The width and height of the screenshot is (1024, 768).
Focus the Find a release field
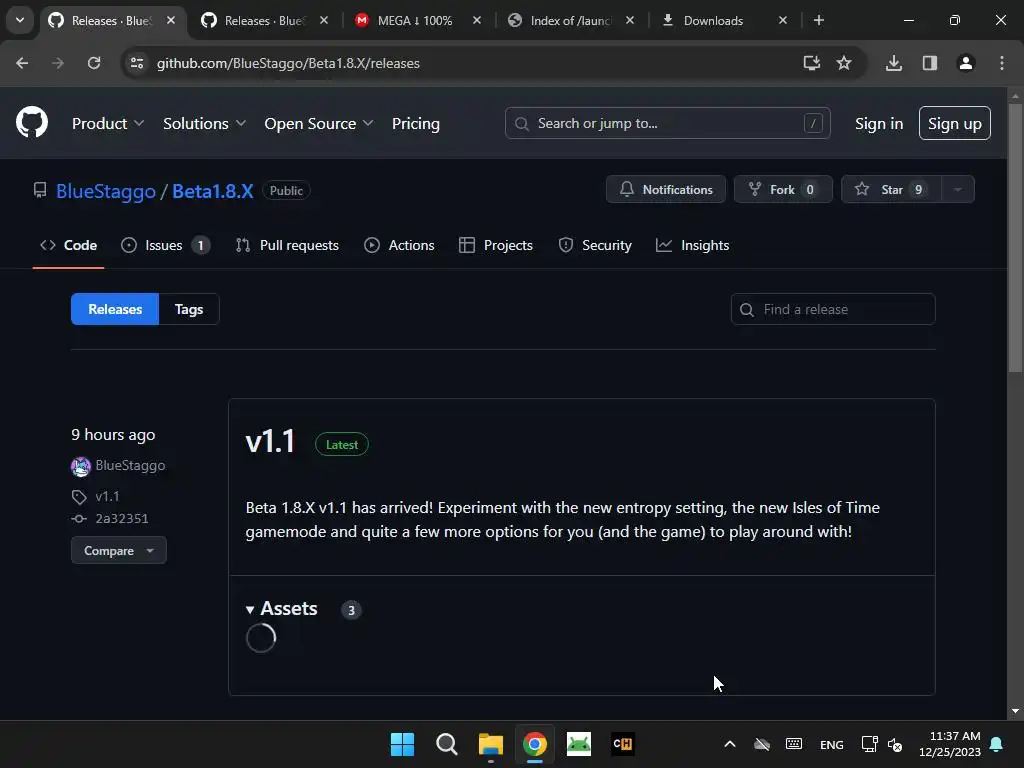833,309
